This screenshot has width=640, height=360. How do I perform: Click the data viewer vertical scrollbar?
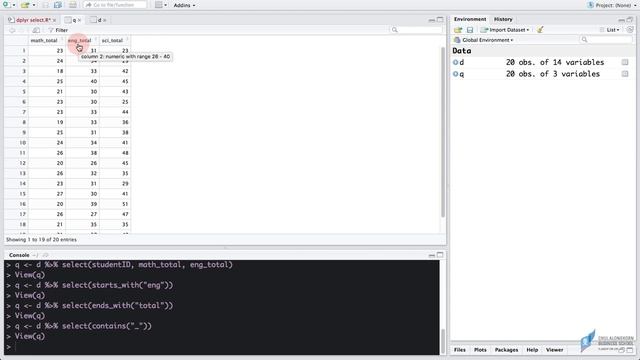(443, 133)
